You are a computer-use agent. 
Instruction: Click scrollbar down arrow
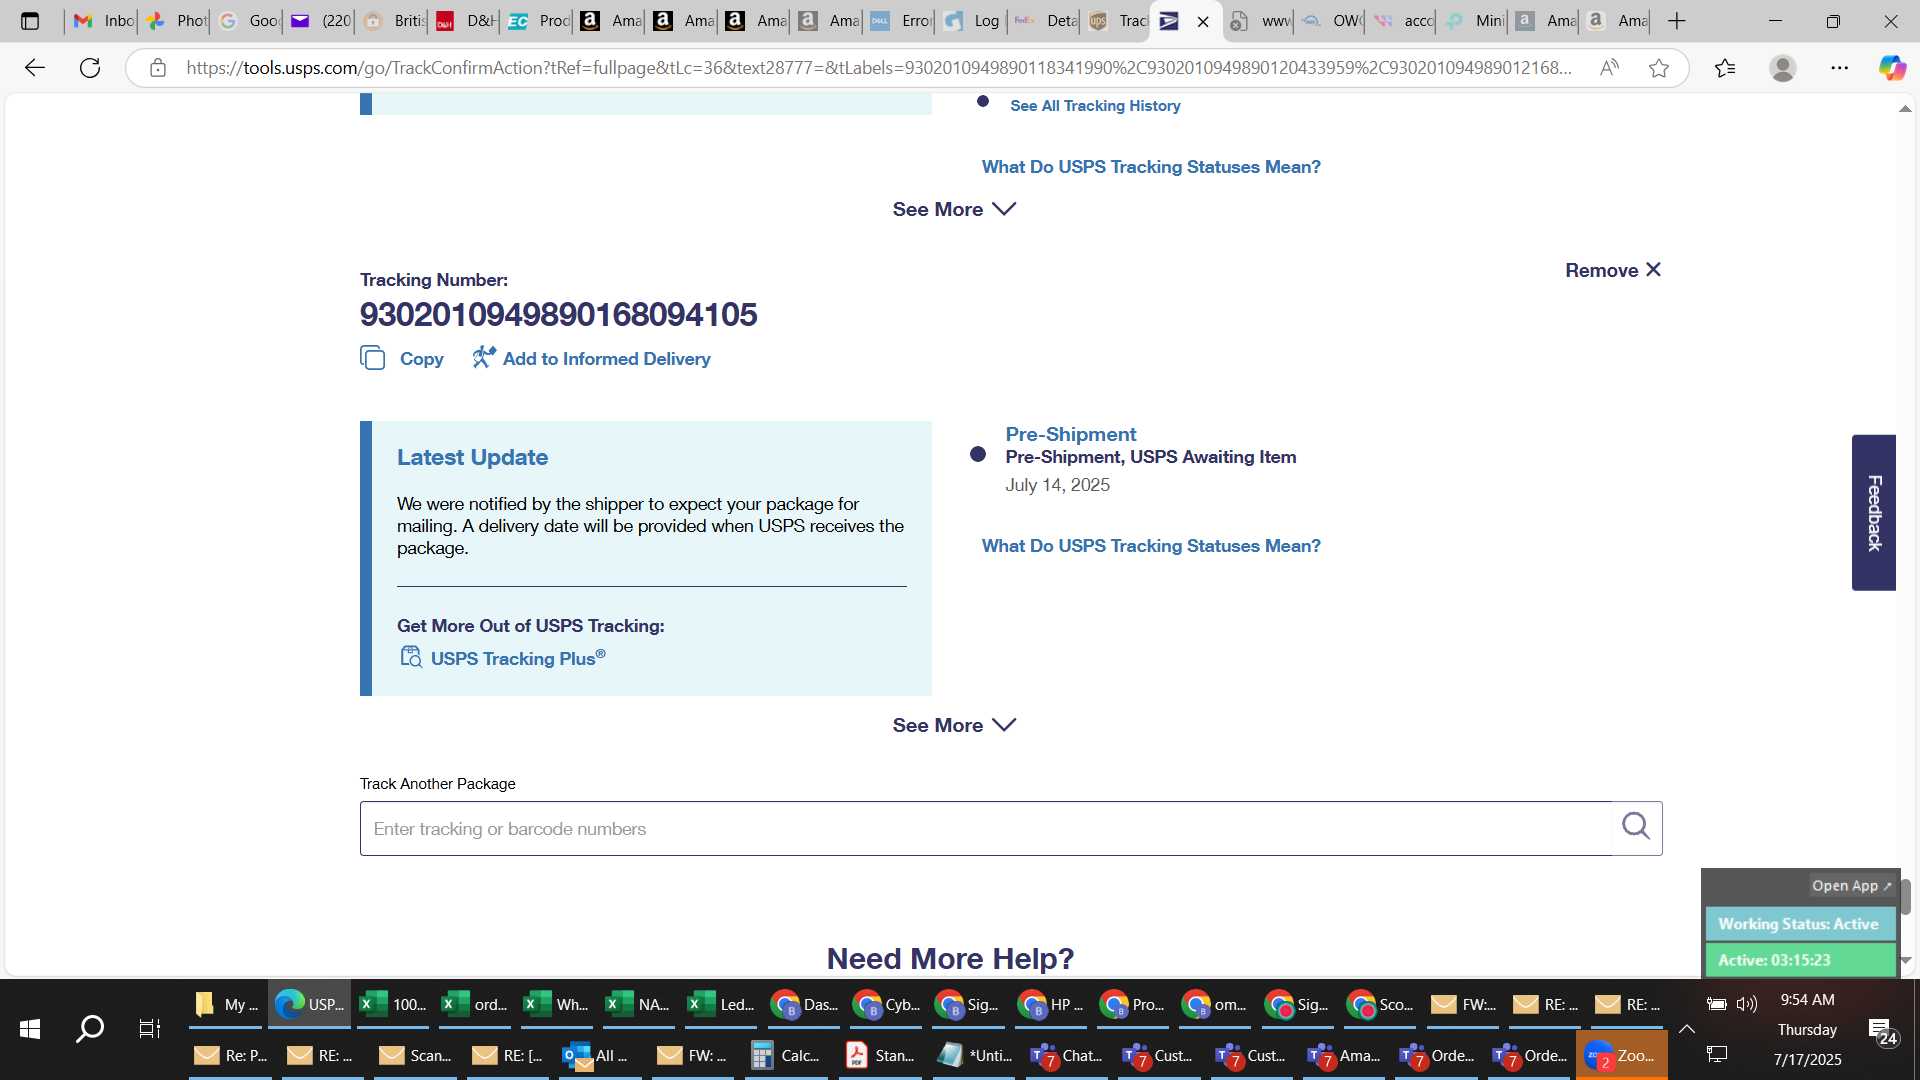click(1905, 960)
